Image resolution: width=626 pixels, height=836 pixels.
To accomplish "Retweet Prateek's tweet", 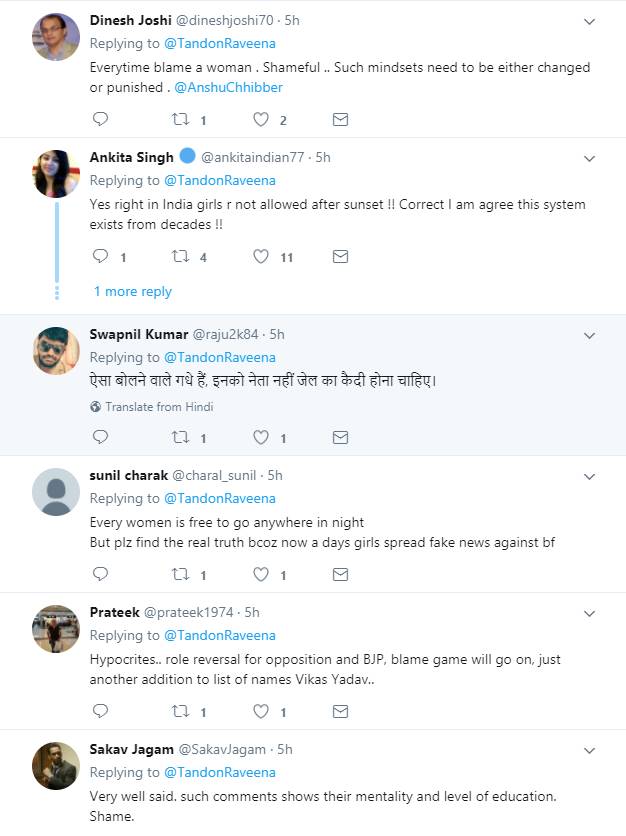I will pyautogui.click(x=181, y=712).
